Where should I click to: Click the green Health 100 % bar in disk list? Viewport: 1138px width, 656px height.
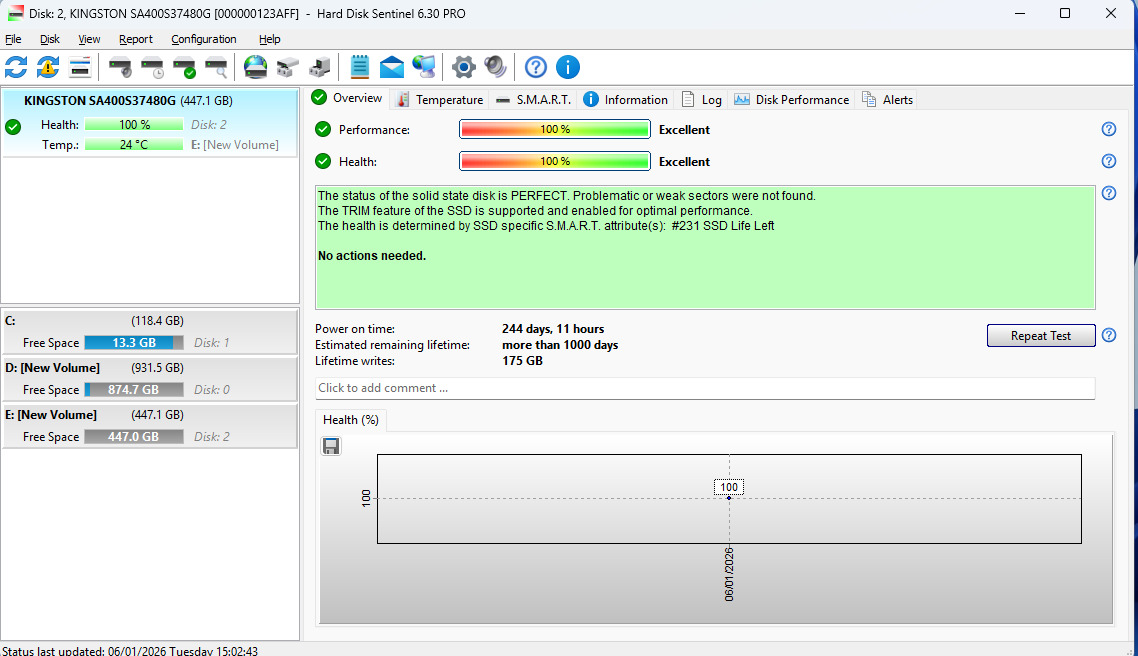[134, 125]
